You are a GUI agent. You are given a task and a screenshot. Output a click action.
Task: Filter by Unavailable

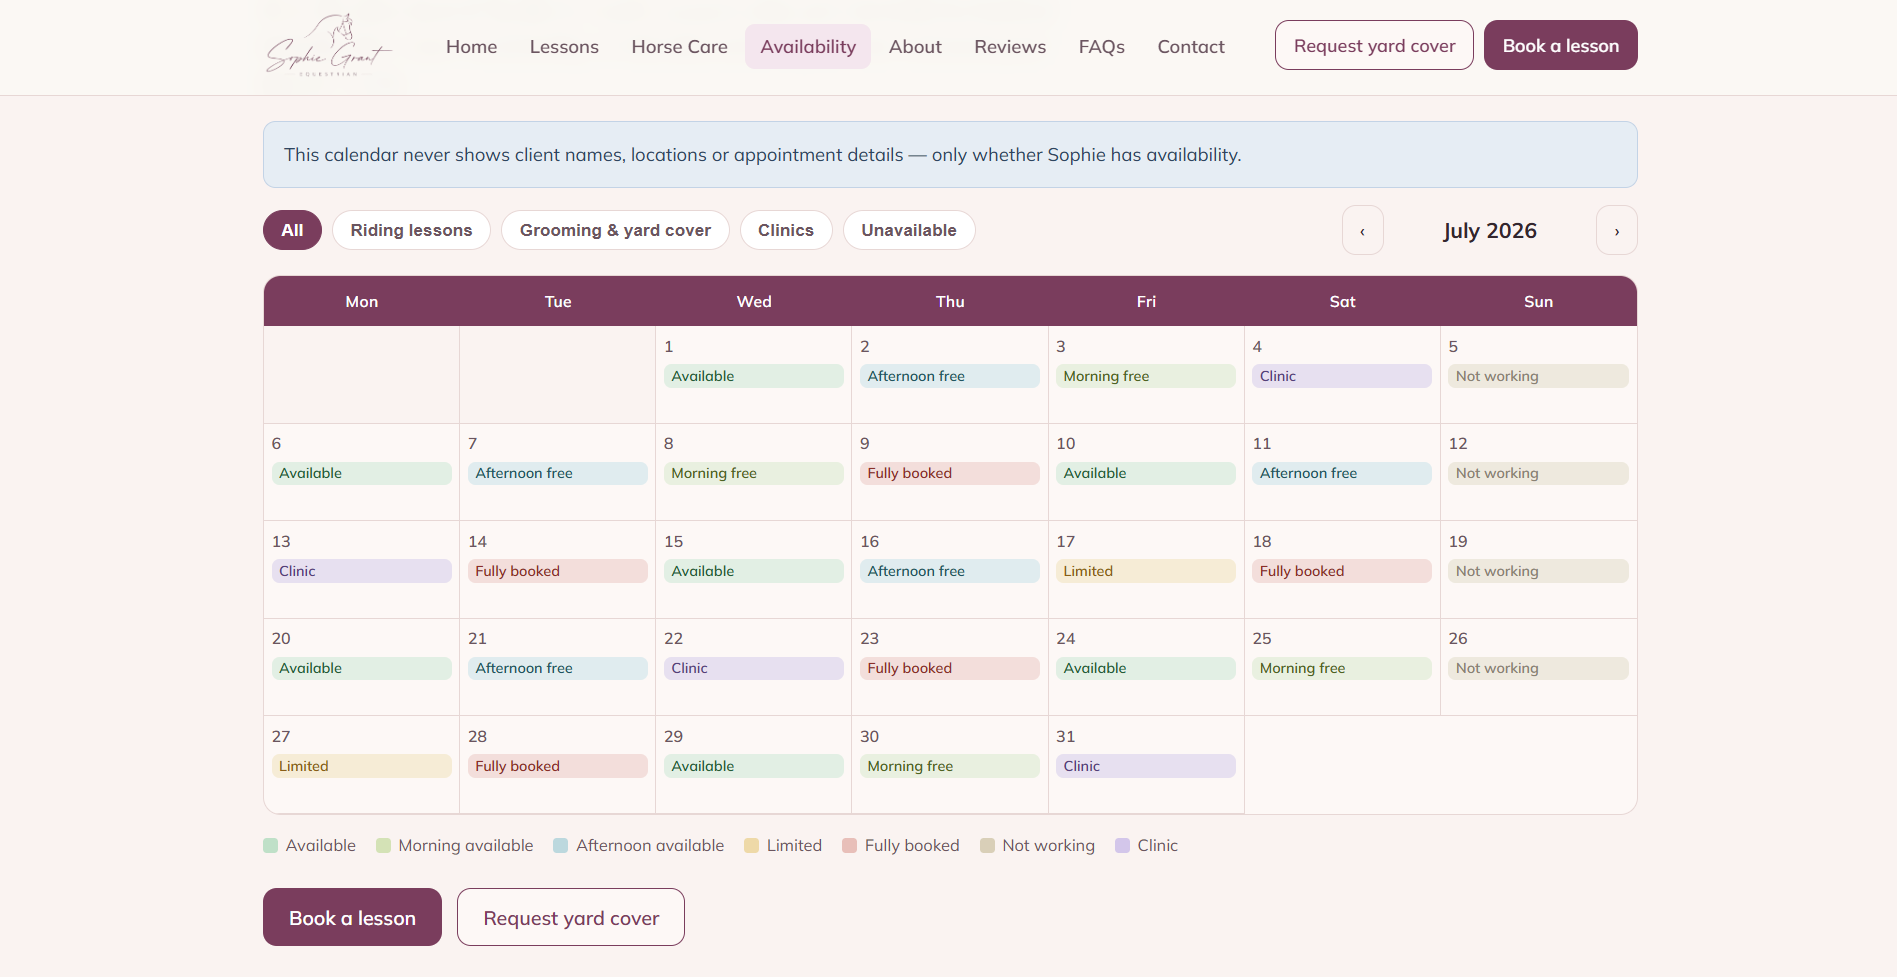(x=909, y=230)
